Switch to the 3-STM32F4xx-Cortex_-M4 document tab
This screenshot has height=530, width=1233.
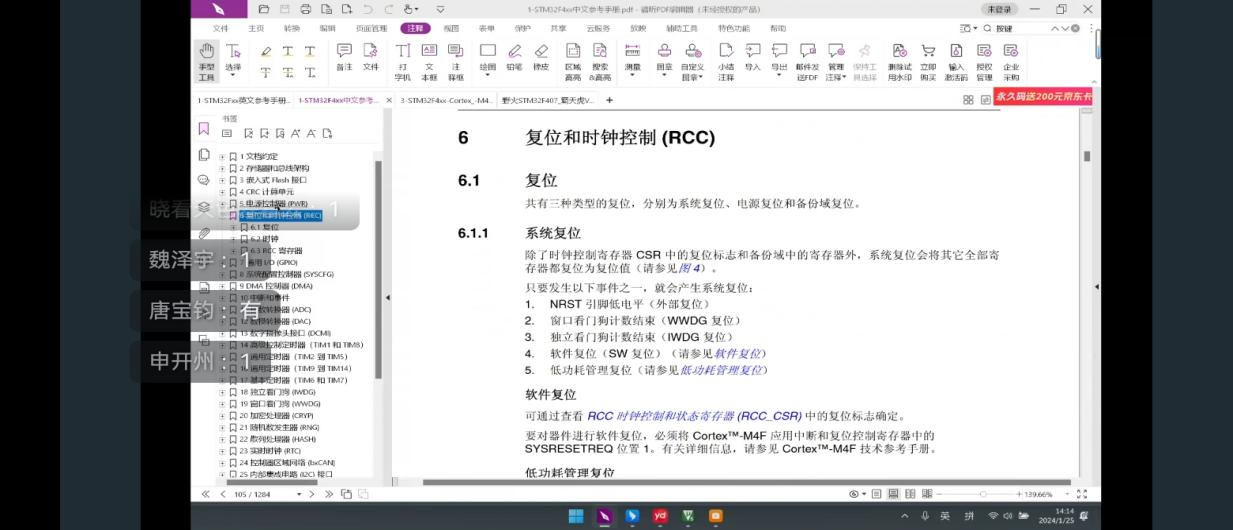[x=446, y=100]
